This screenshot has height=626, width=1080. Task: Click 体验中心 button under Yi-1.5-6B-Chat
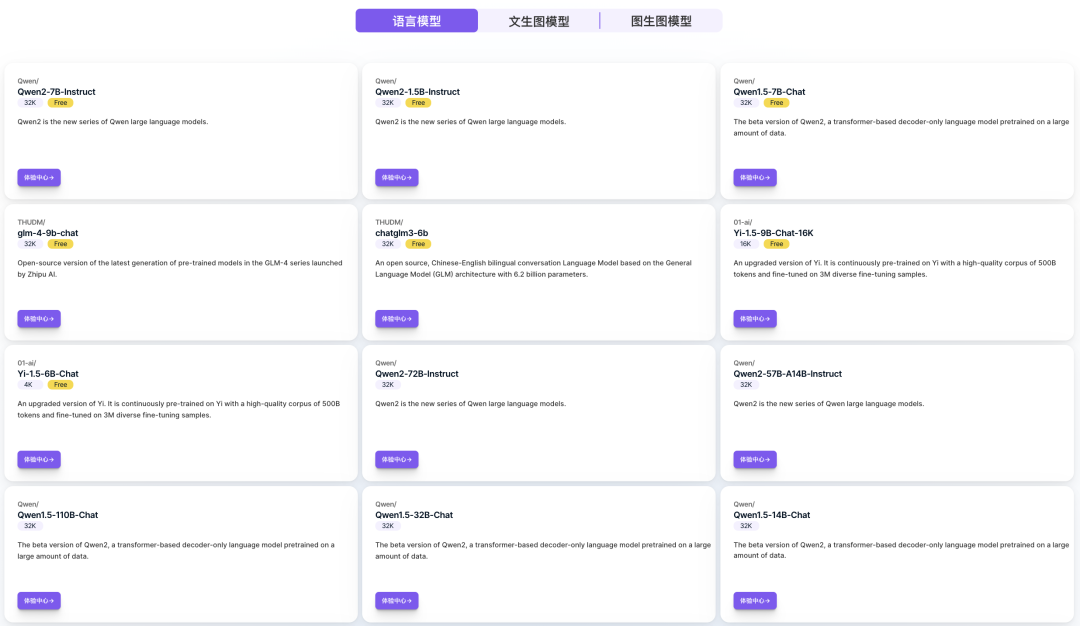pos(39,460)
